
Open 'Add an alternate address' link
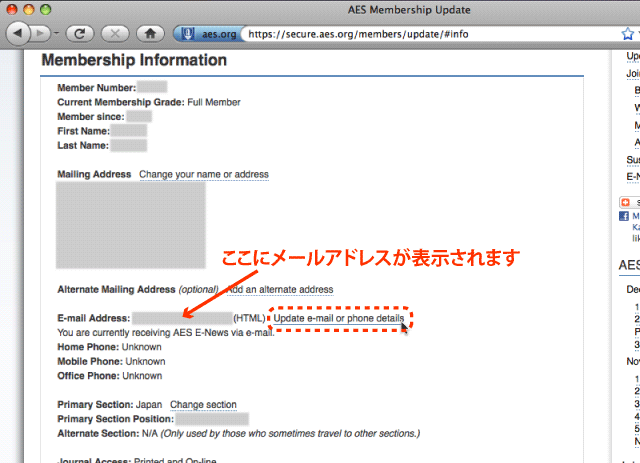[x=280, y=289]
